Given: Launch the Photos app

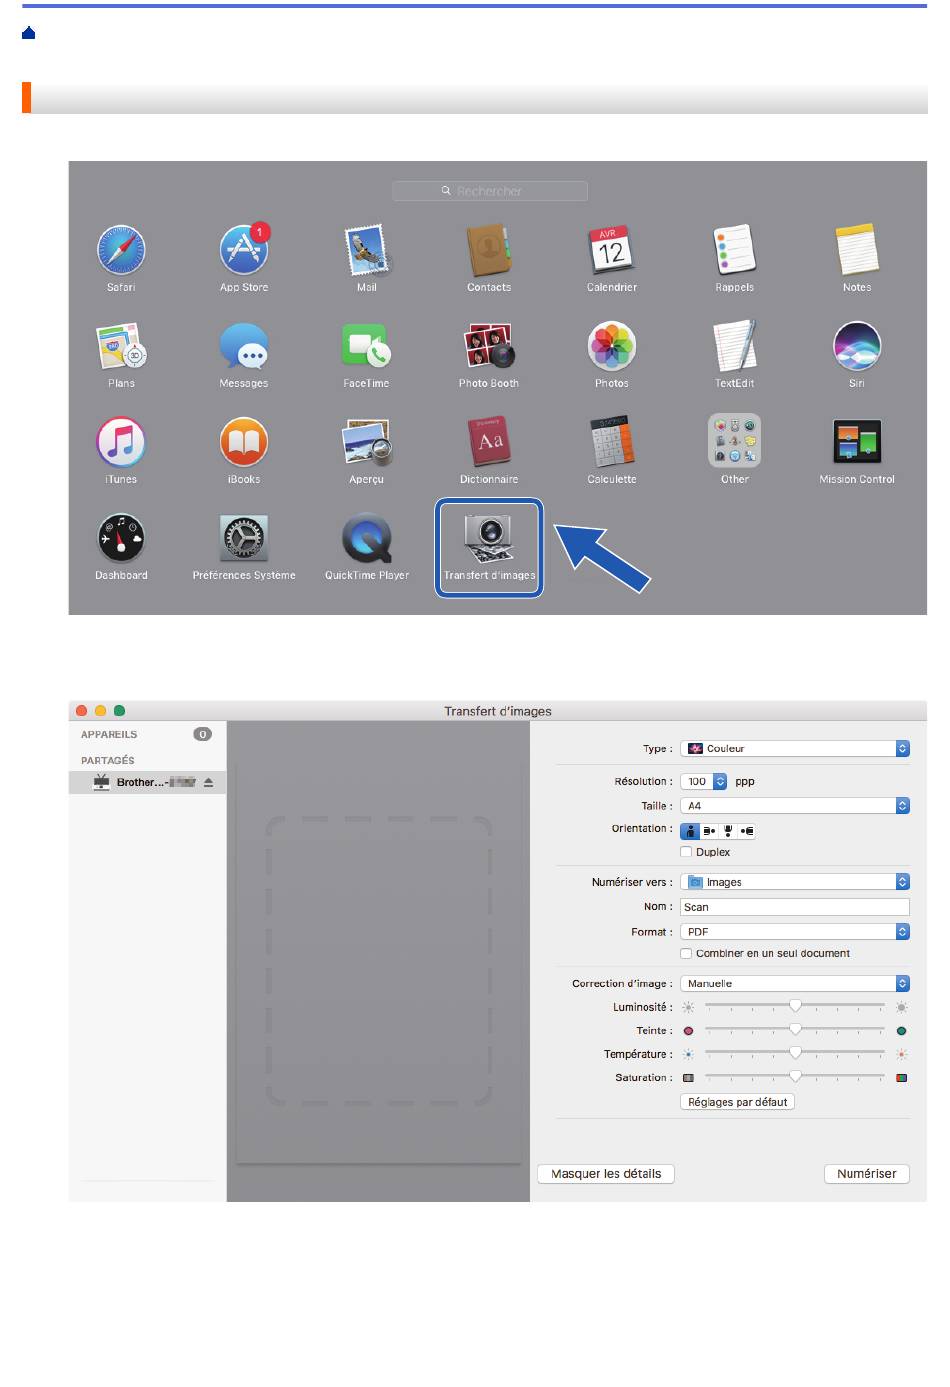Looking at the screenshot, I should click(x=611, y=346).
